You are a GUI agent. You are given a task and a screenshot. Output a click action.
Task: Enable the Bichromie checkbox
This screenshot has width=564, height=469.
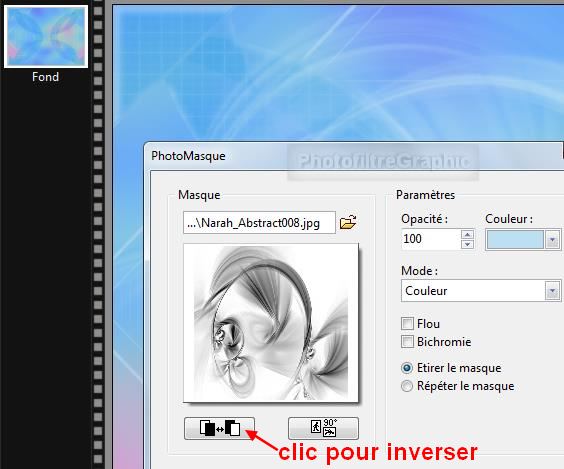[407, 341]
